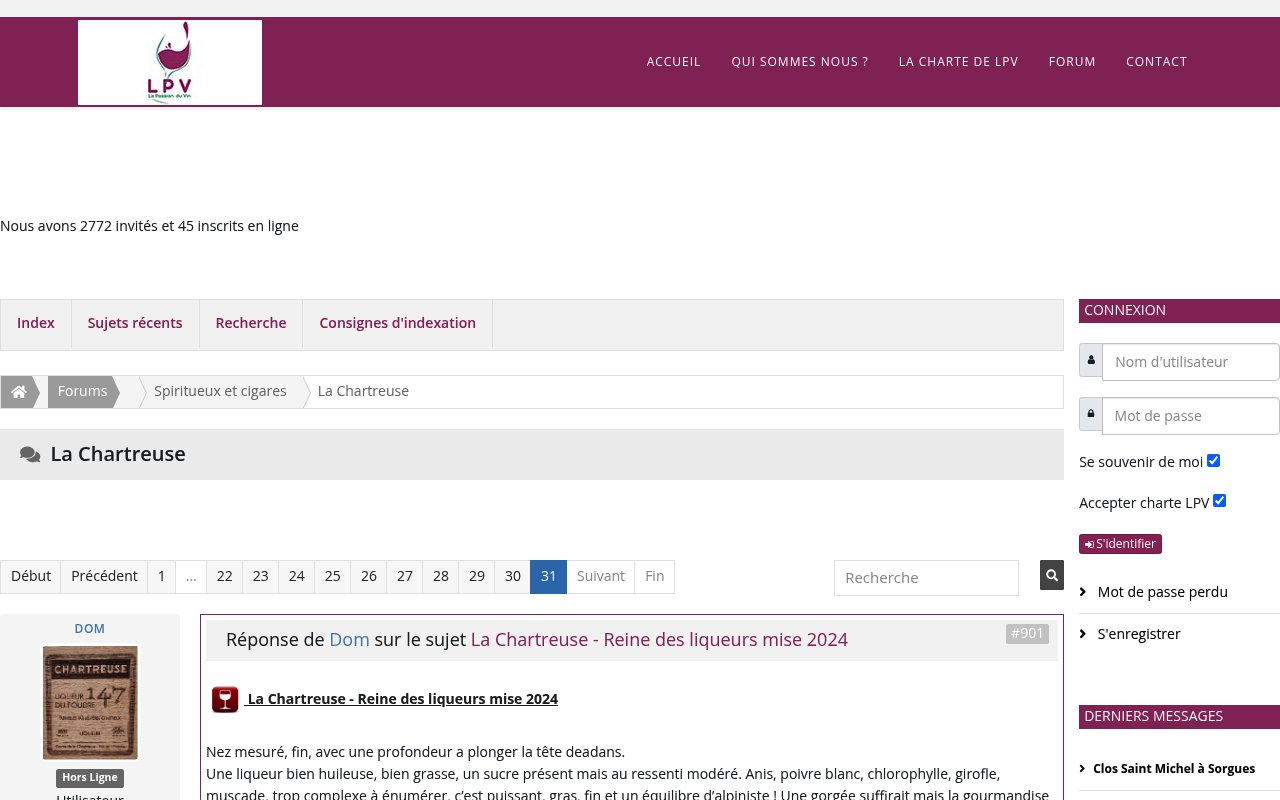Click the wine glass post icon

pos(225,699)
